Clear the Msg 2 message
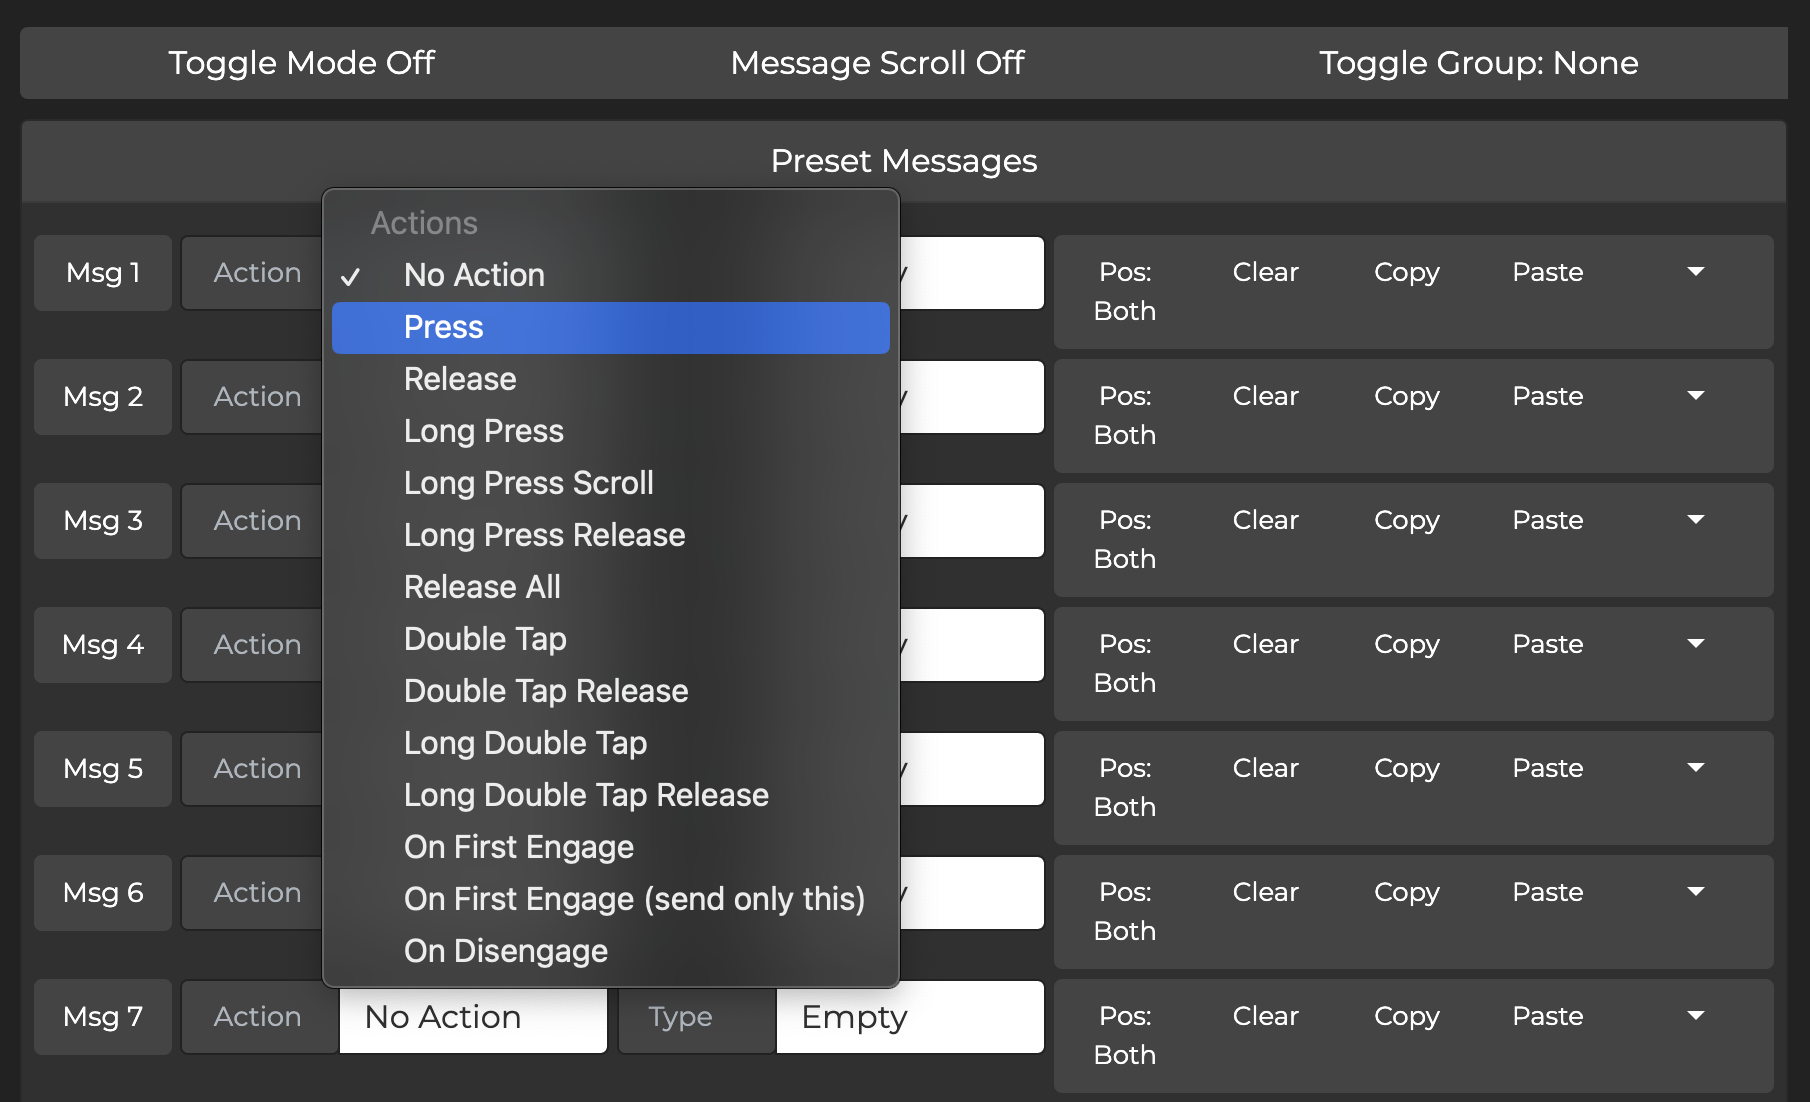1810x1102 pixels. coord(1265,396)
